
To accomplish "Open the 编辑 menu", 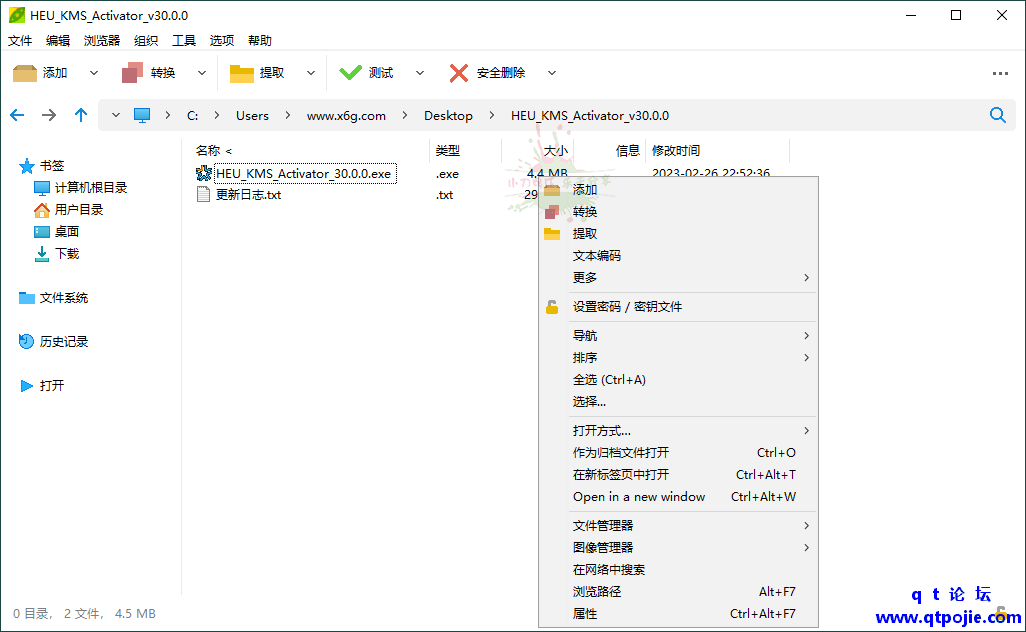I will [58, 41].
